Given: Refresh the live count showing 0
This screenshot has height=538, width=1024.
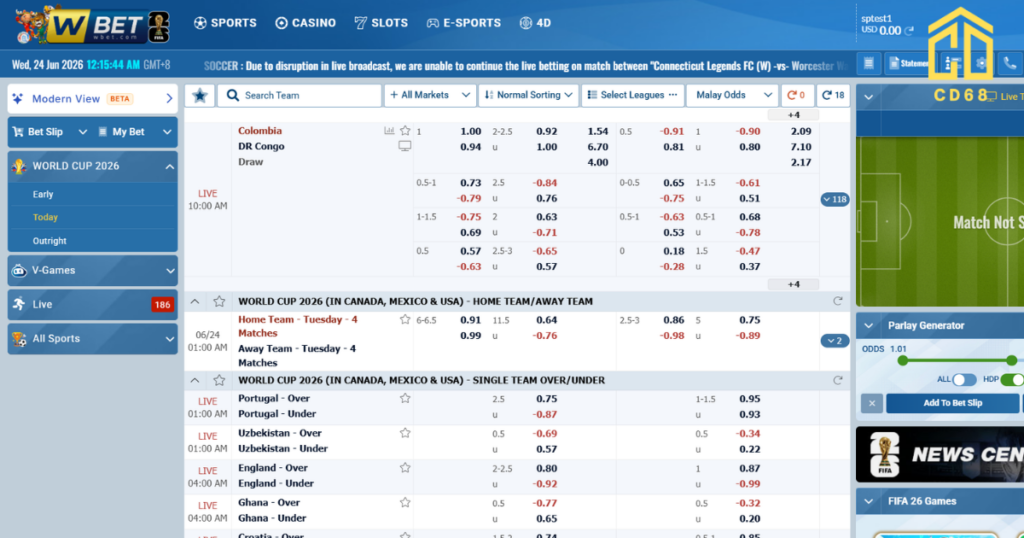Looking at the screenshot, I should (797, 95).
